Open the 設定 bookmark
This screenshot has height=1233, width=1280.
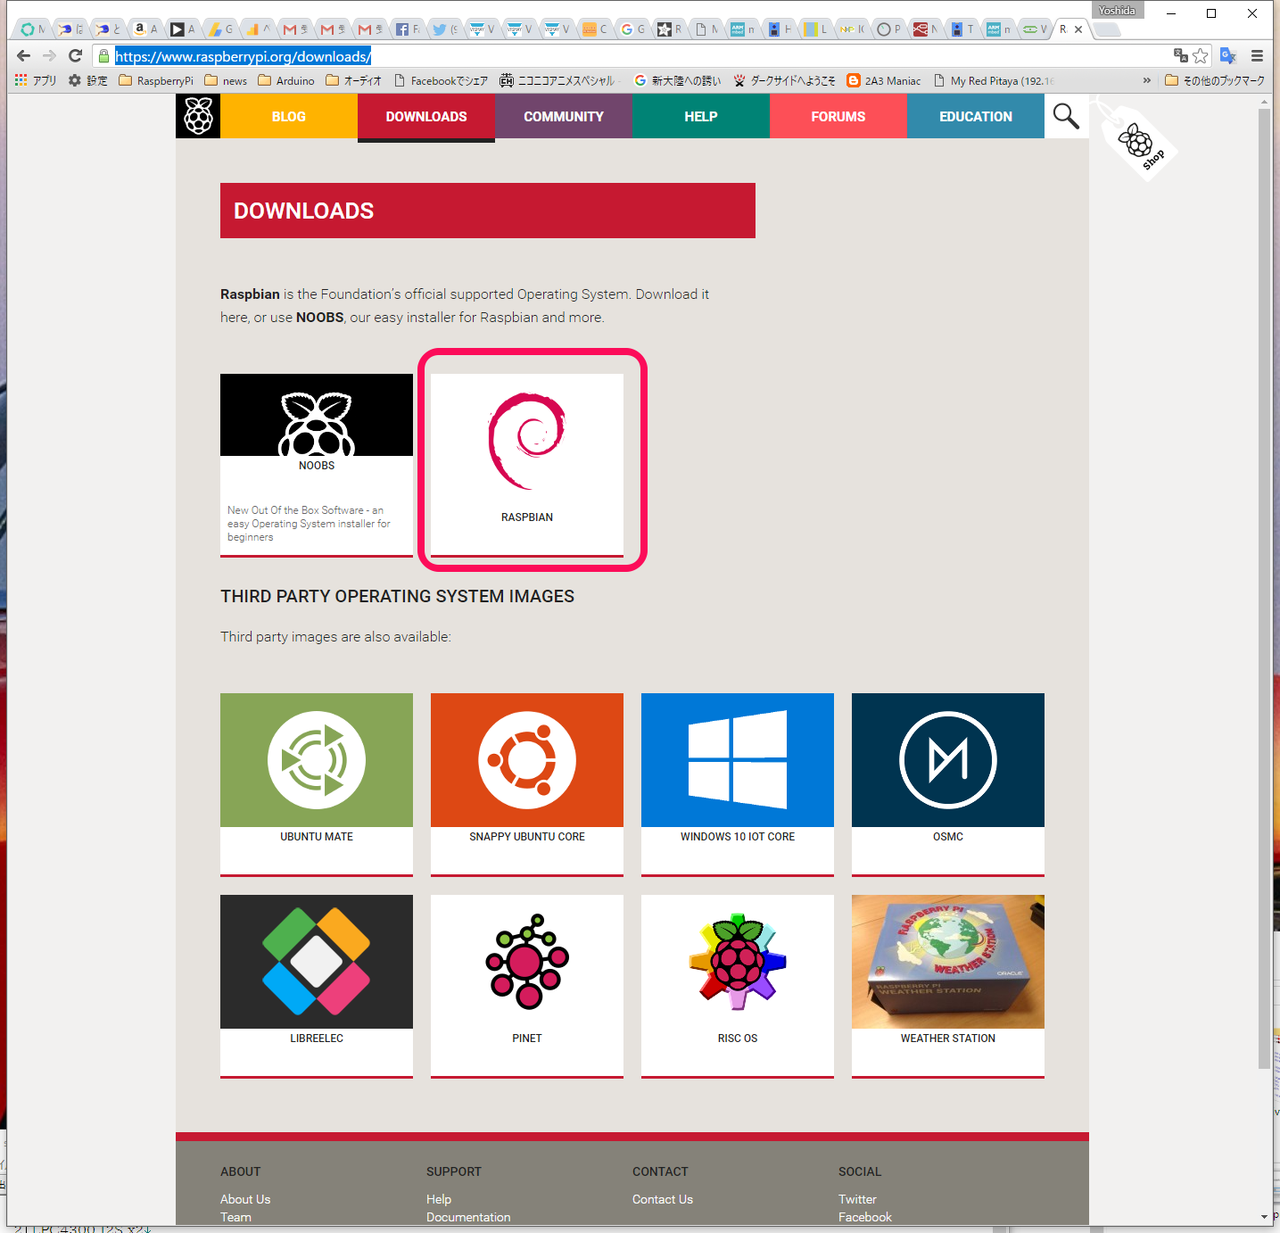88,81
